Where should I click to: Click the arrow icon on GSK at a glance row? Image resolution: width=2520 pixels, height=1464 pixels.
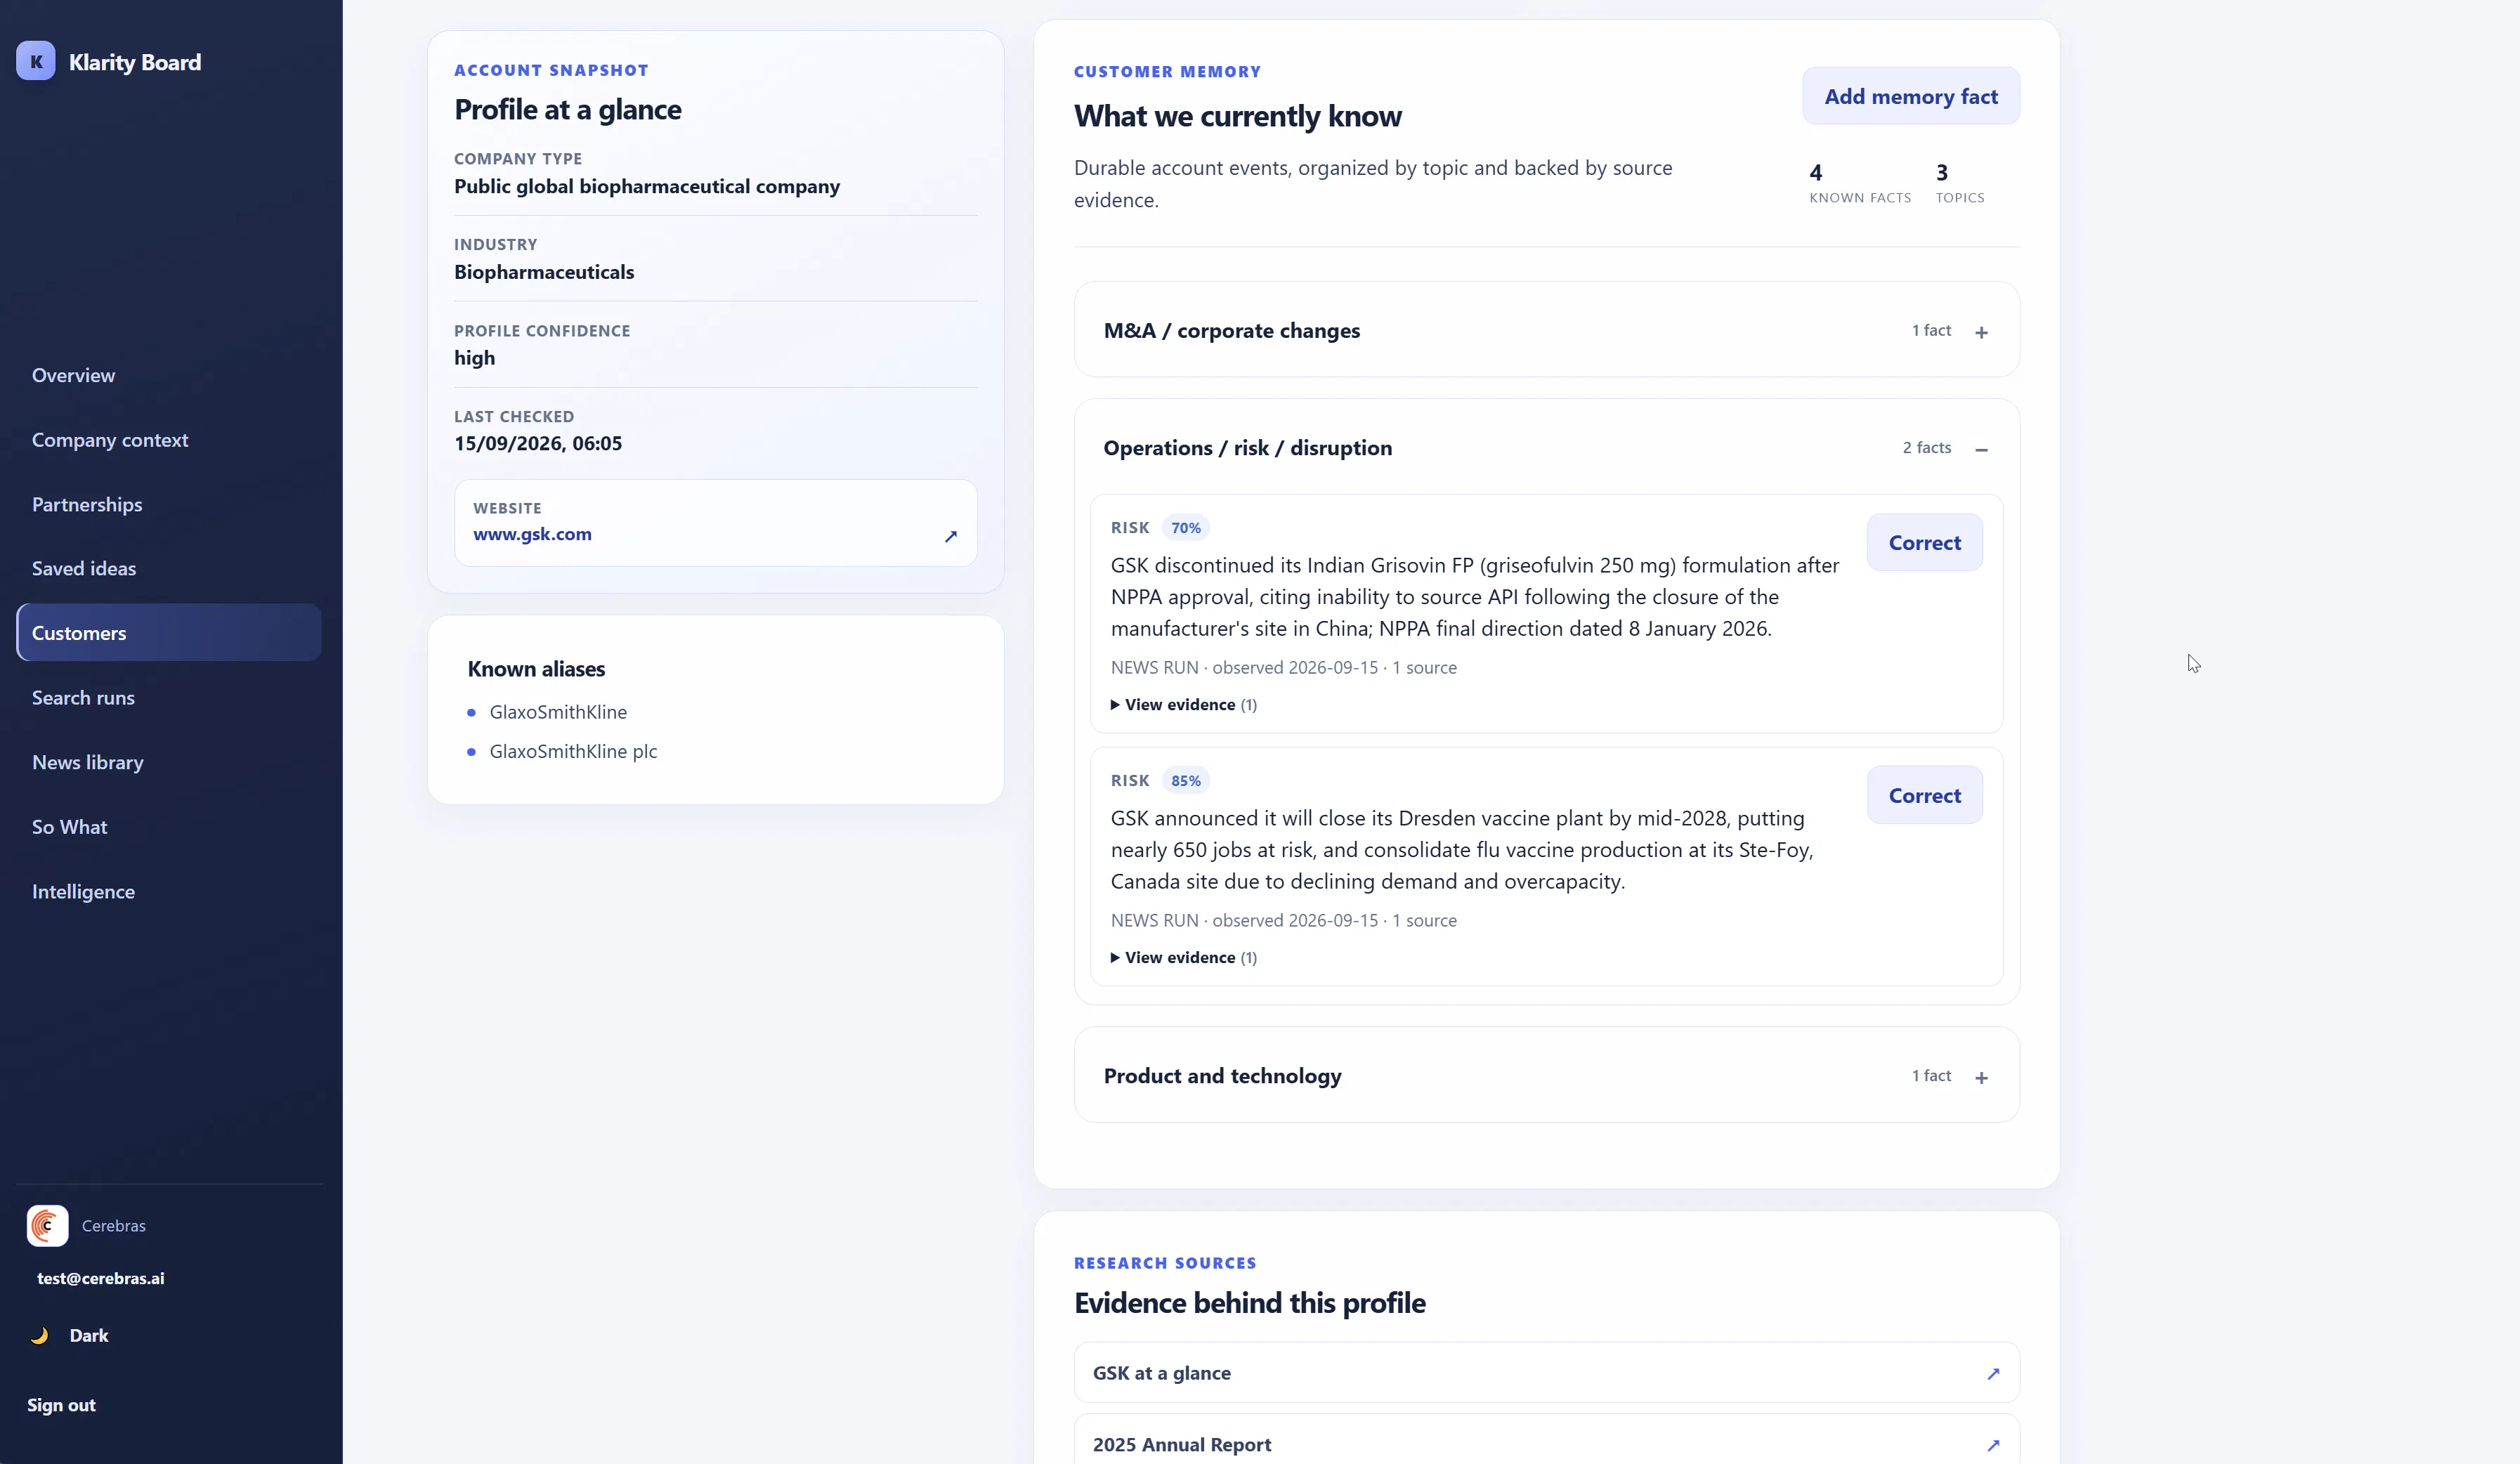(x=1992, y=1373)
